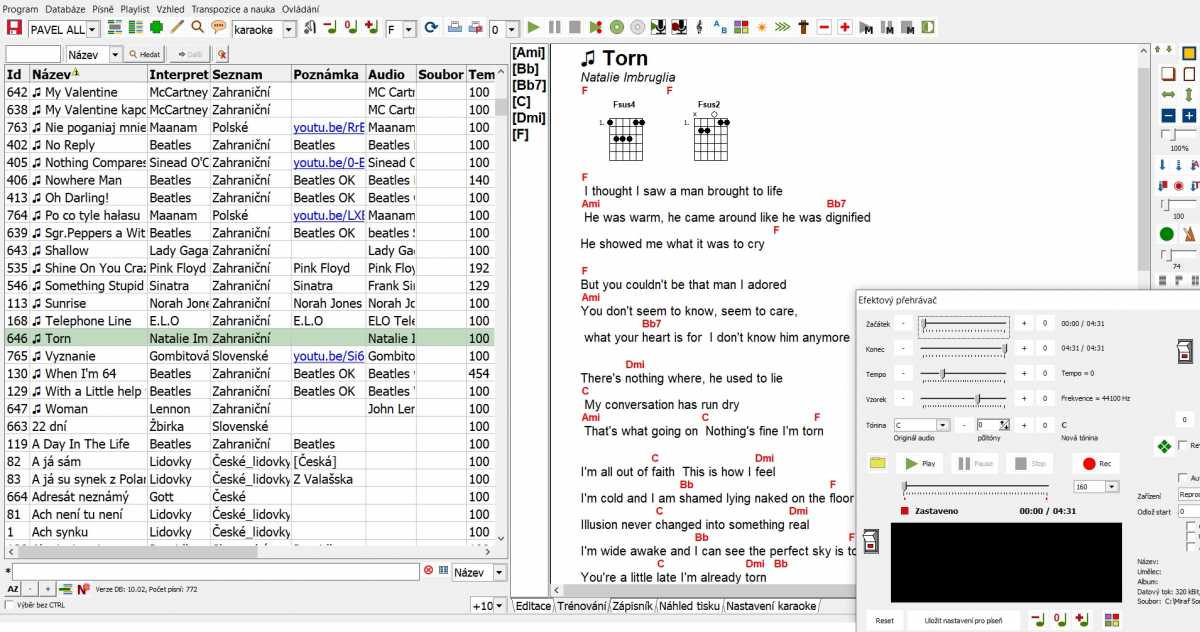1200x632 pixels.
Task: Click the treble clef icon
Action: point(700,28)
